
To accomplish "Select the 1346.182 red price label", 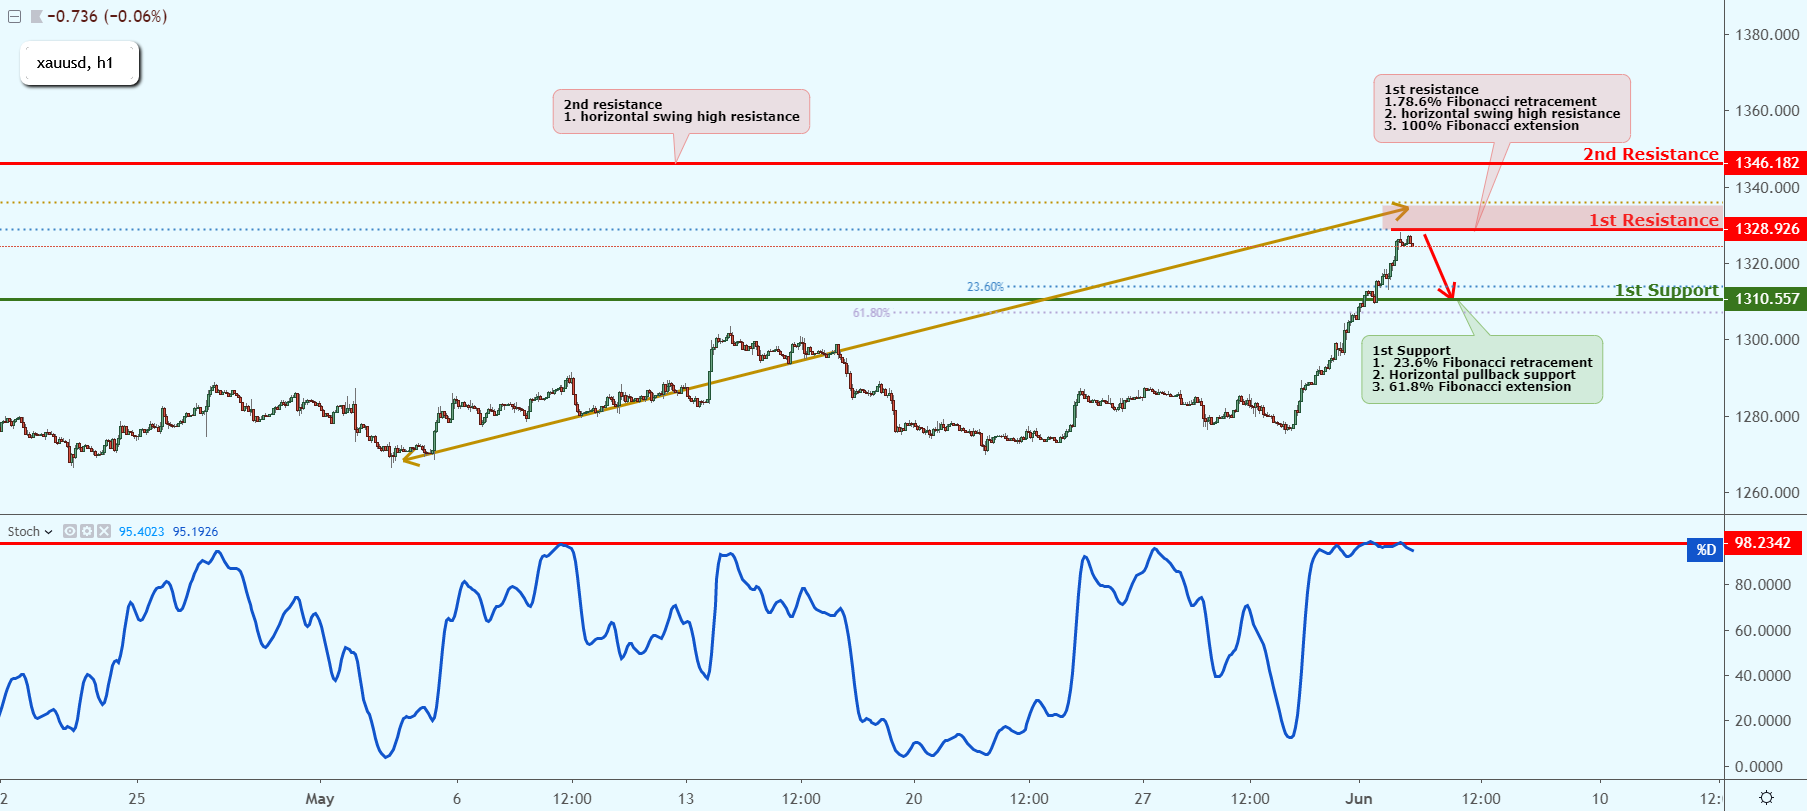I will [x=1766, y=163].
